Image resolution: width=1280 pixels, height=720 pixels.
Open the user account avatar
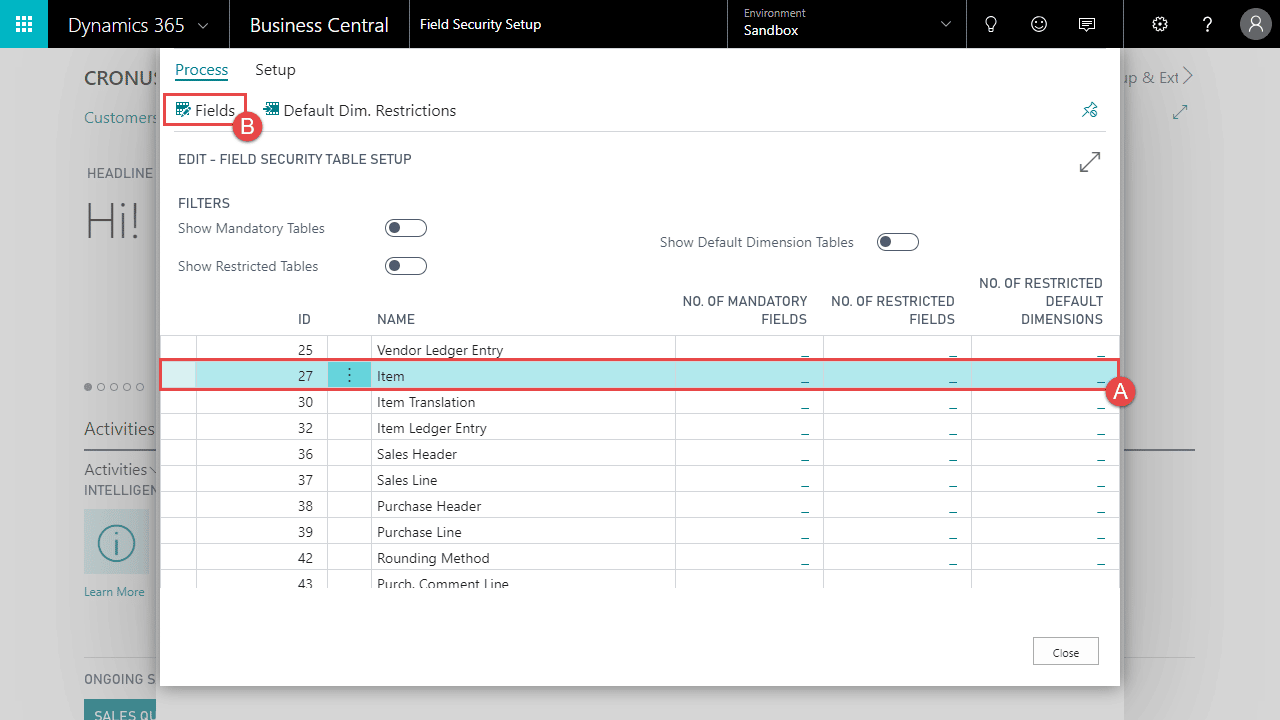tap(1255, 24)
